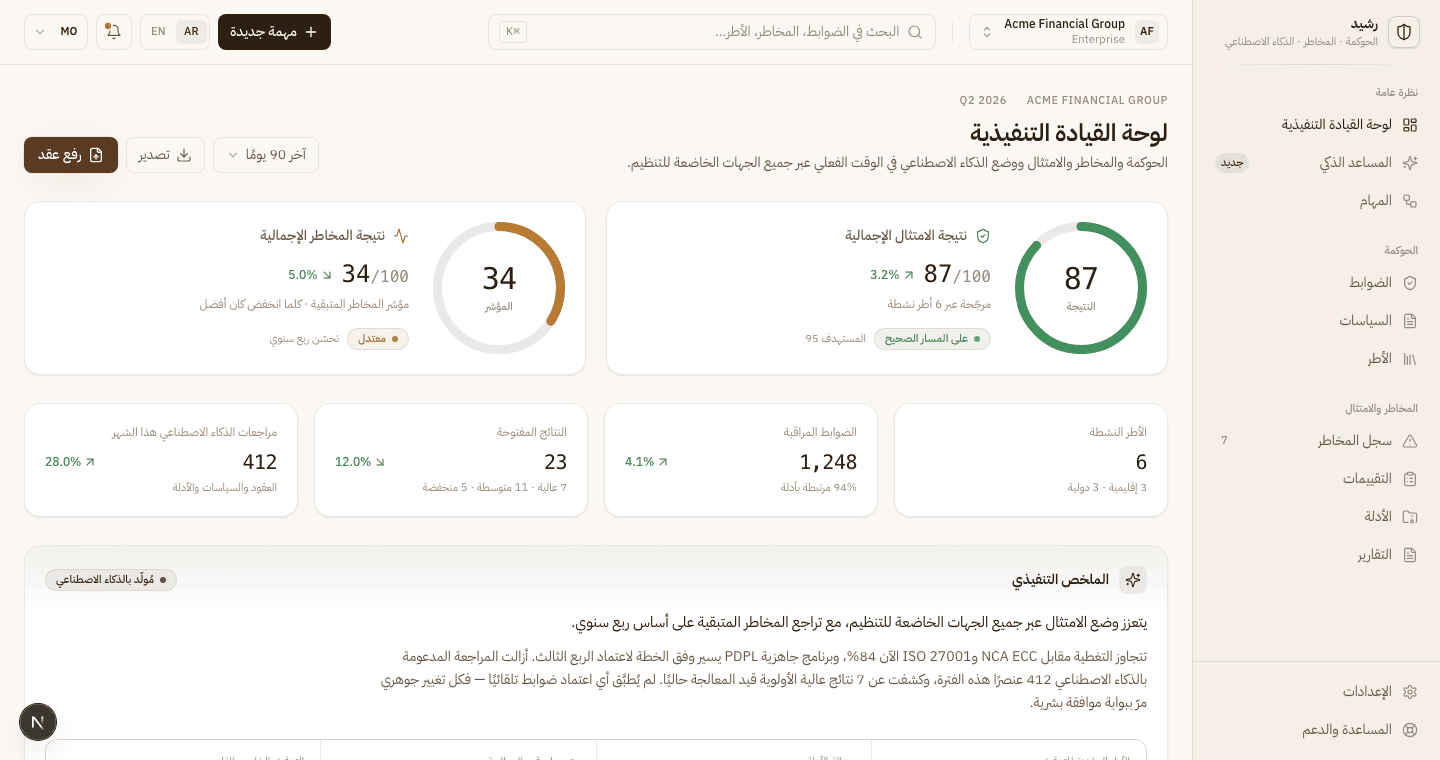1440x760 pixels.
Task: Switch language to EN
Action: [158, 32]
